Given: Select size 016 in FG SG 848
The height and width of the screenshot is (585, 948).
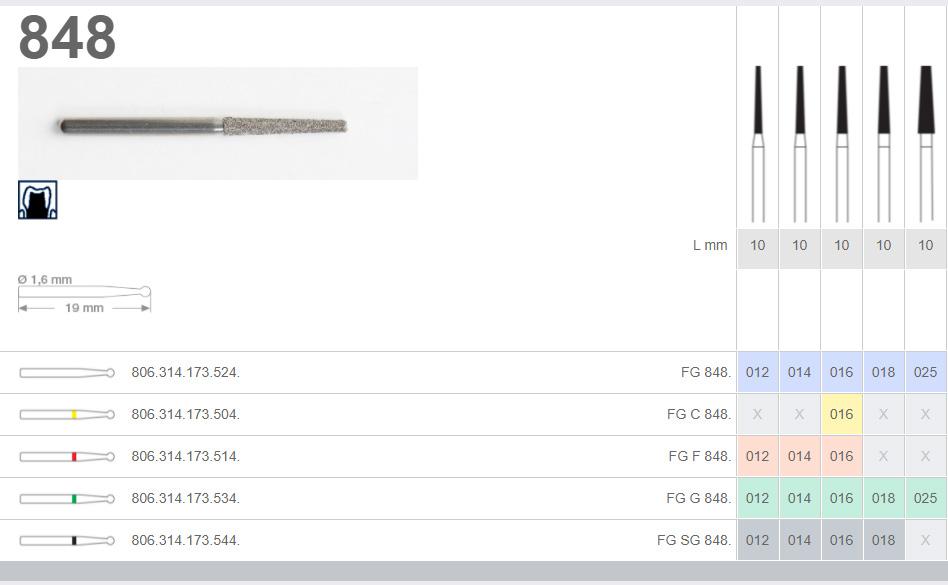Looking at the screenshot, I should (x=841, y=540).
